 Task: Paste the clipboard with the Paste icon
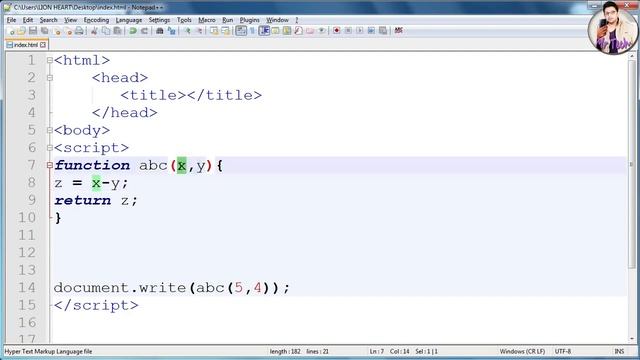coord(118,31)
